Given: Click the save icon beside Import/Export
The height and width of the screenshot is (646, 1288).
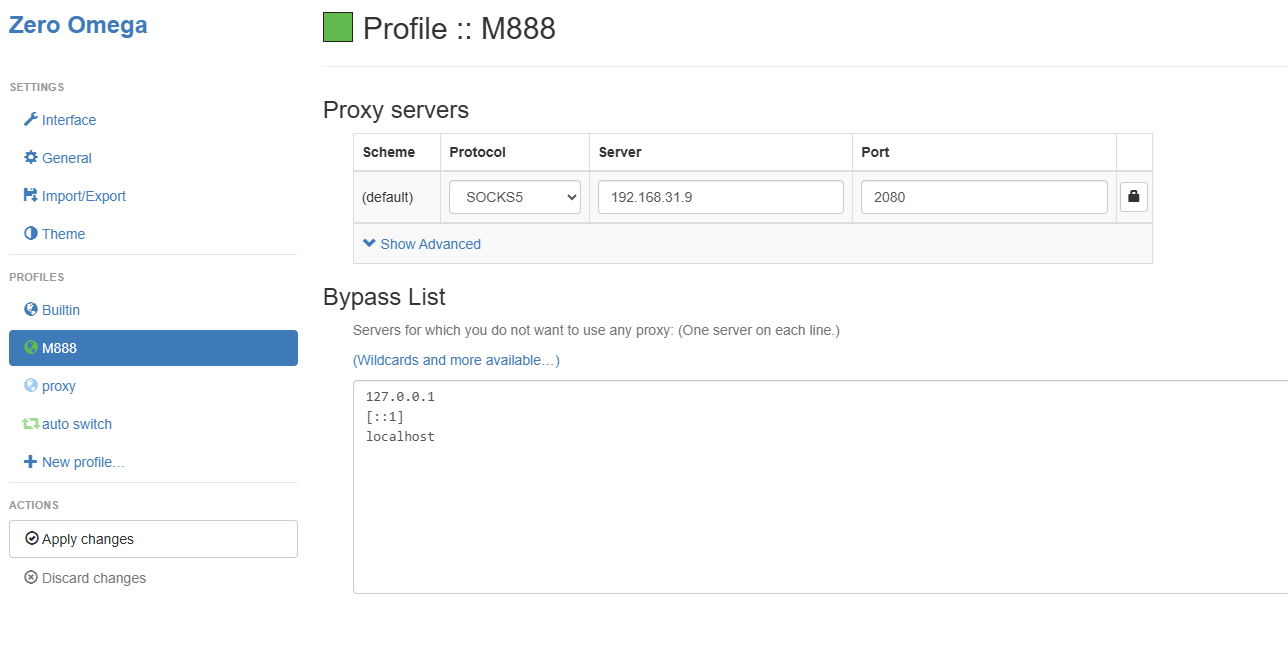Looking at the screenshot, I should 30,196.
